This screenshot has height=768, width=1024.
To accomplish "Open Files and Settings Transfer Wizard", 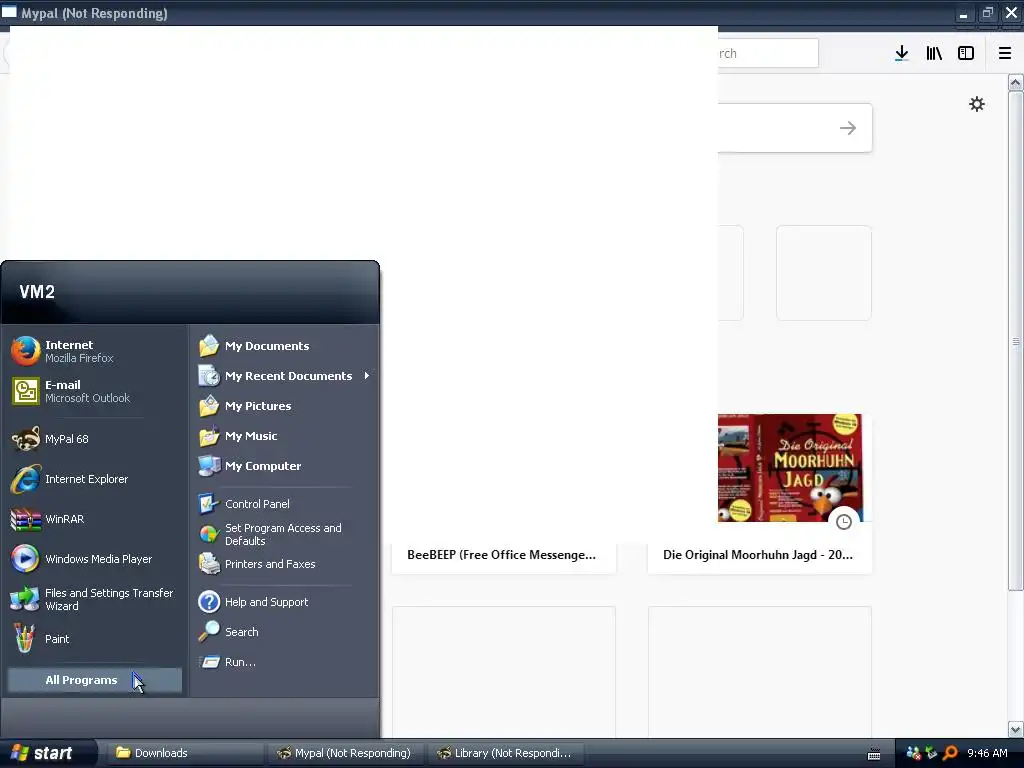I will coord(95,600).
